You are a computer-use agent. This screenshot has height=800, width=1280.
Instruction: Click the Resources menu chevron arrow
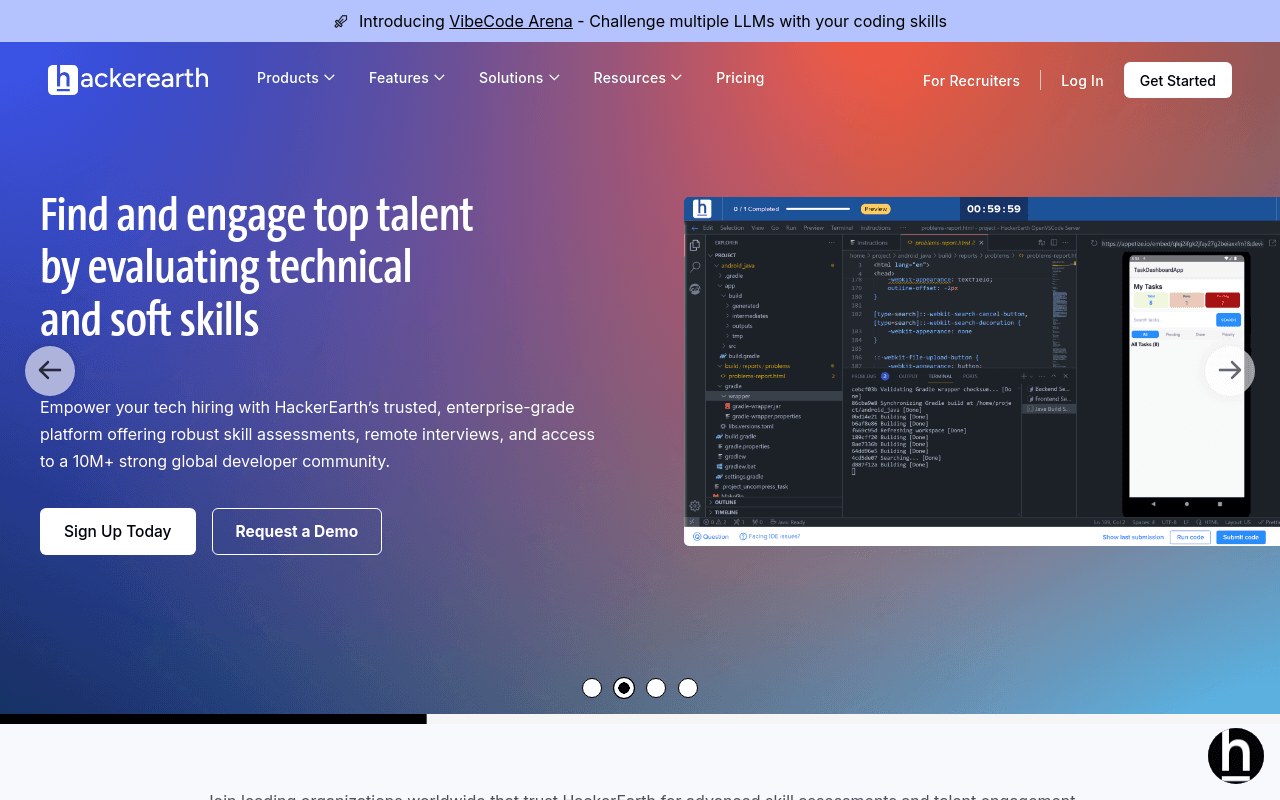676,78
